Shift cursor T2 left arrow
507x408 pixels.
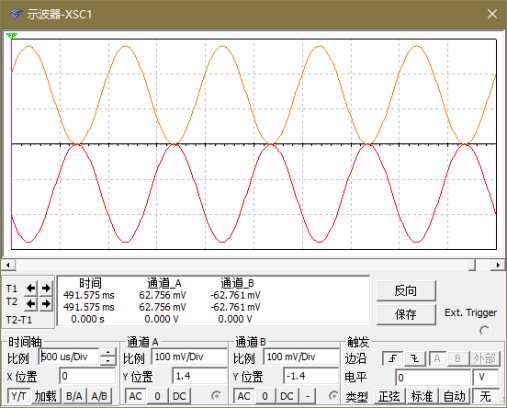(31, 303)
